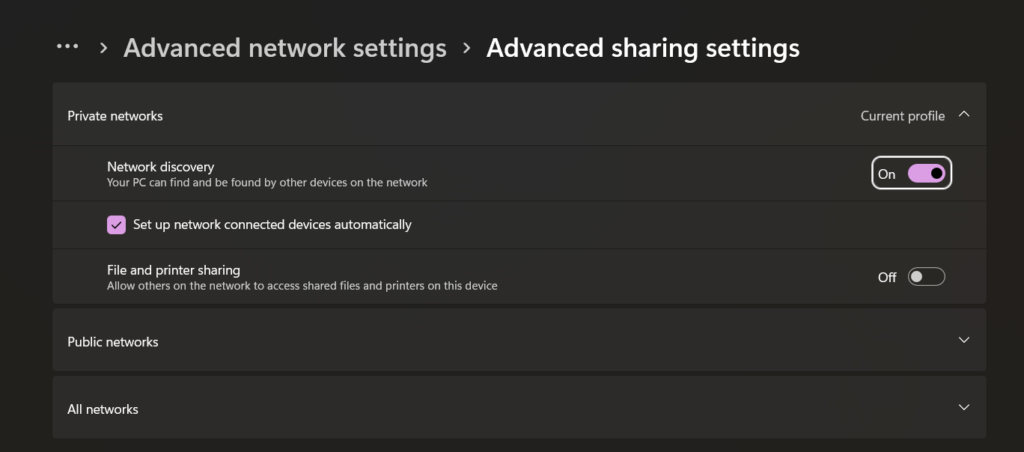
Task: Uncheck Set up network connected devices automatically
Action: [116, 225]
